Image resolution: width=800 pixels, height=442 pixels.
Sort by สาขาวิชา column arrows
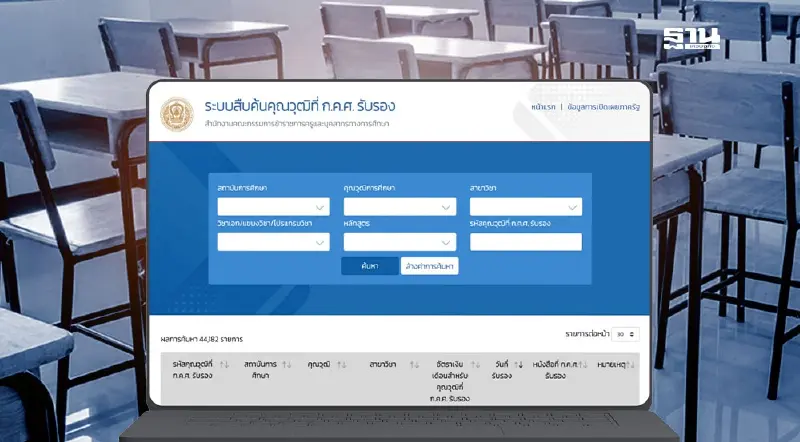(414, 364)
